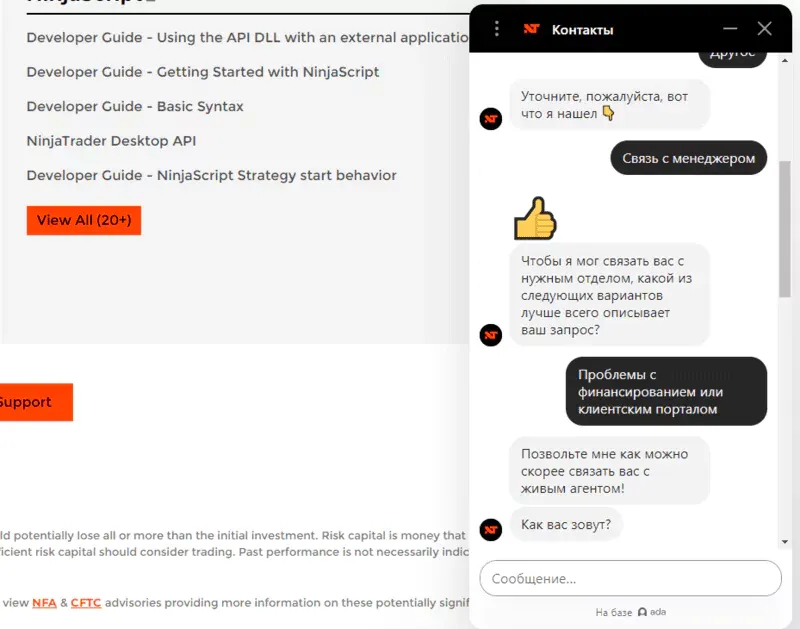Open 'NinjaScript Strategy start behavior' guide
The image size is (800, 629).
pos(211,175)
